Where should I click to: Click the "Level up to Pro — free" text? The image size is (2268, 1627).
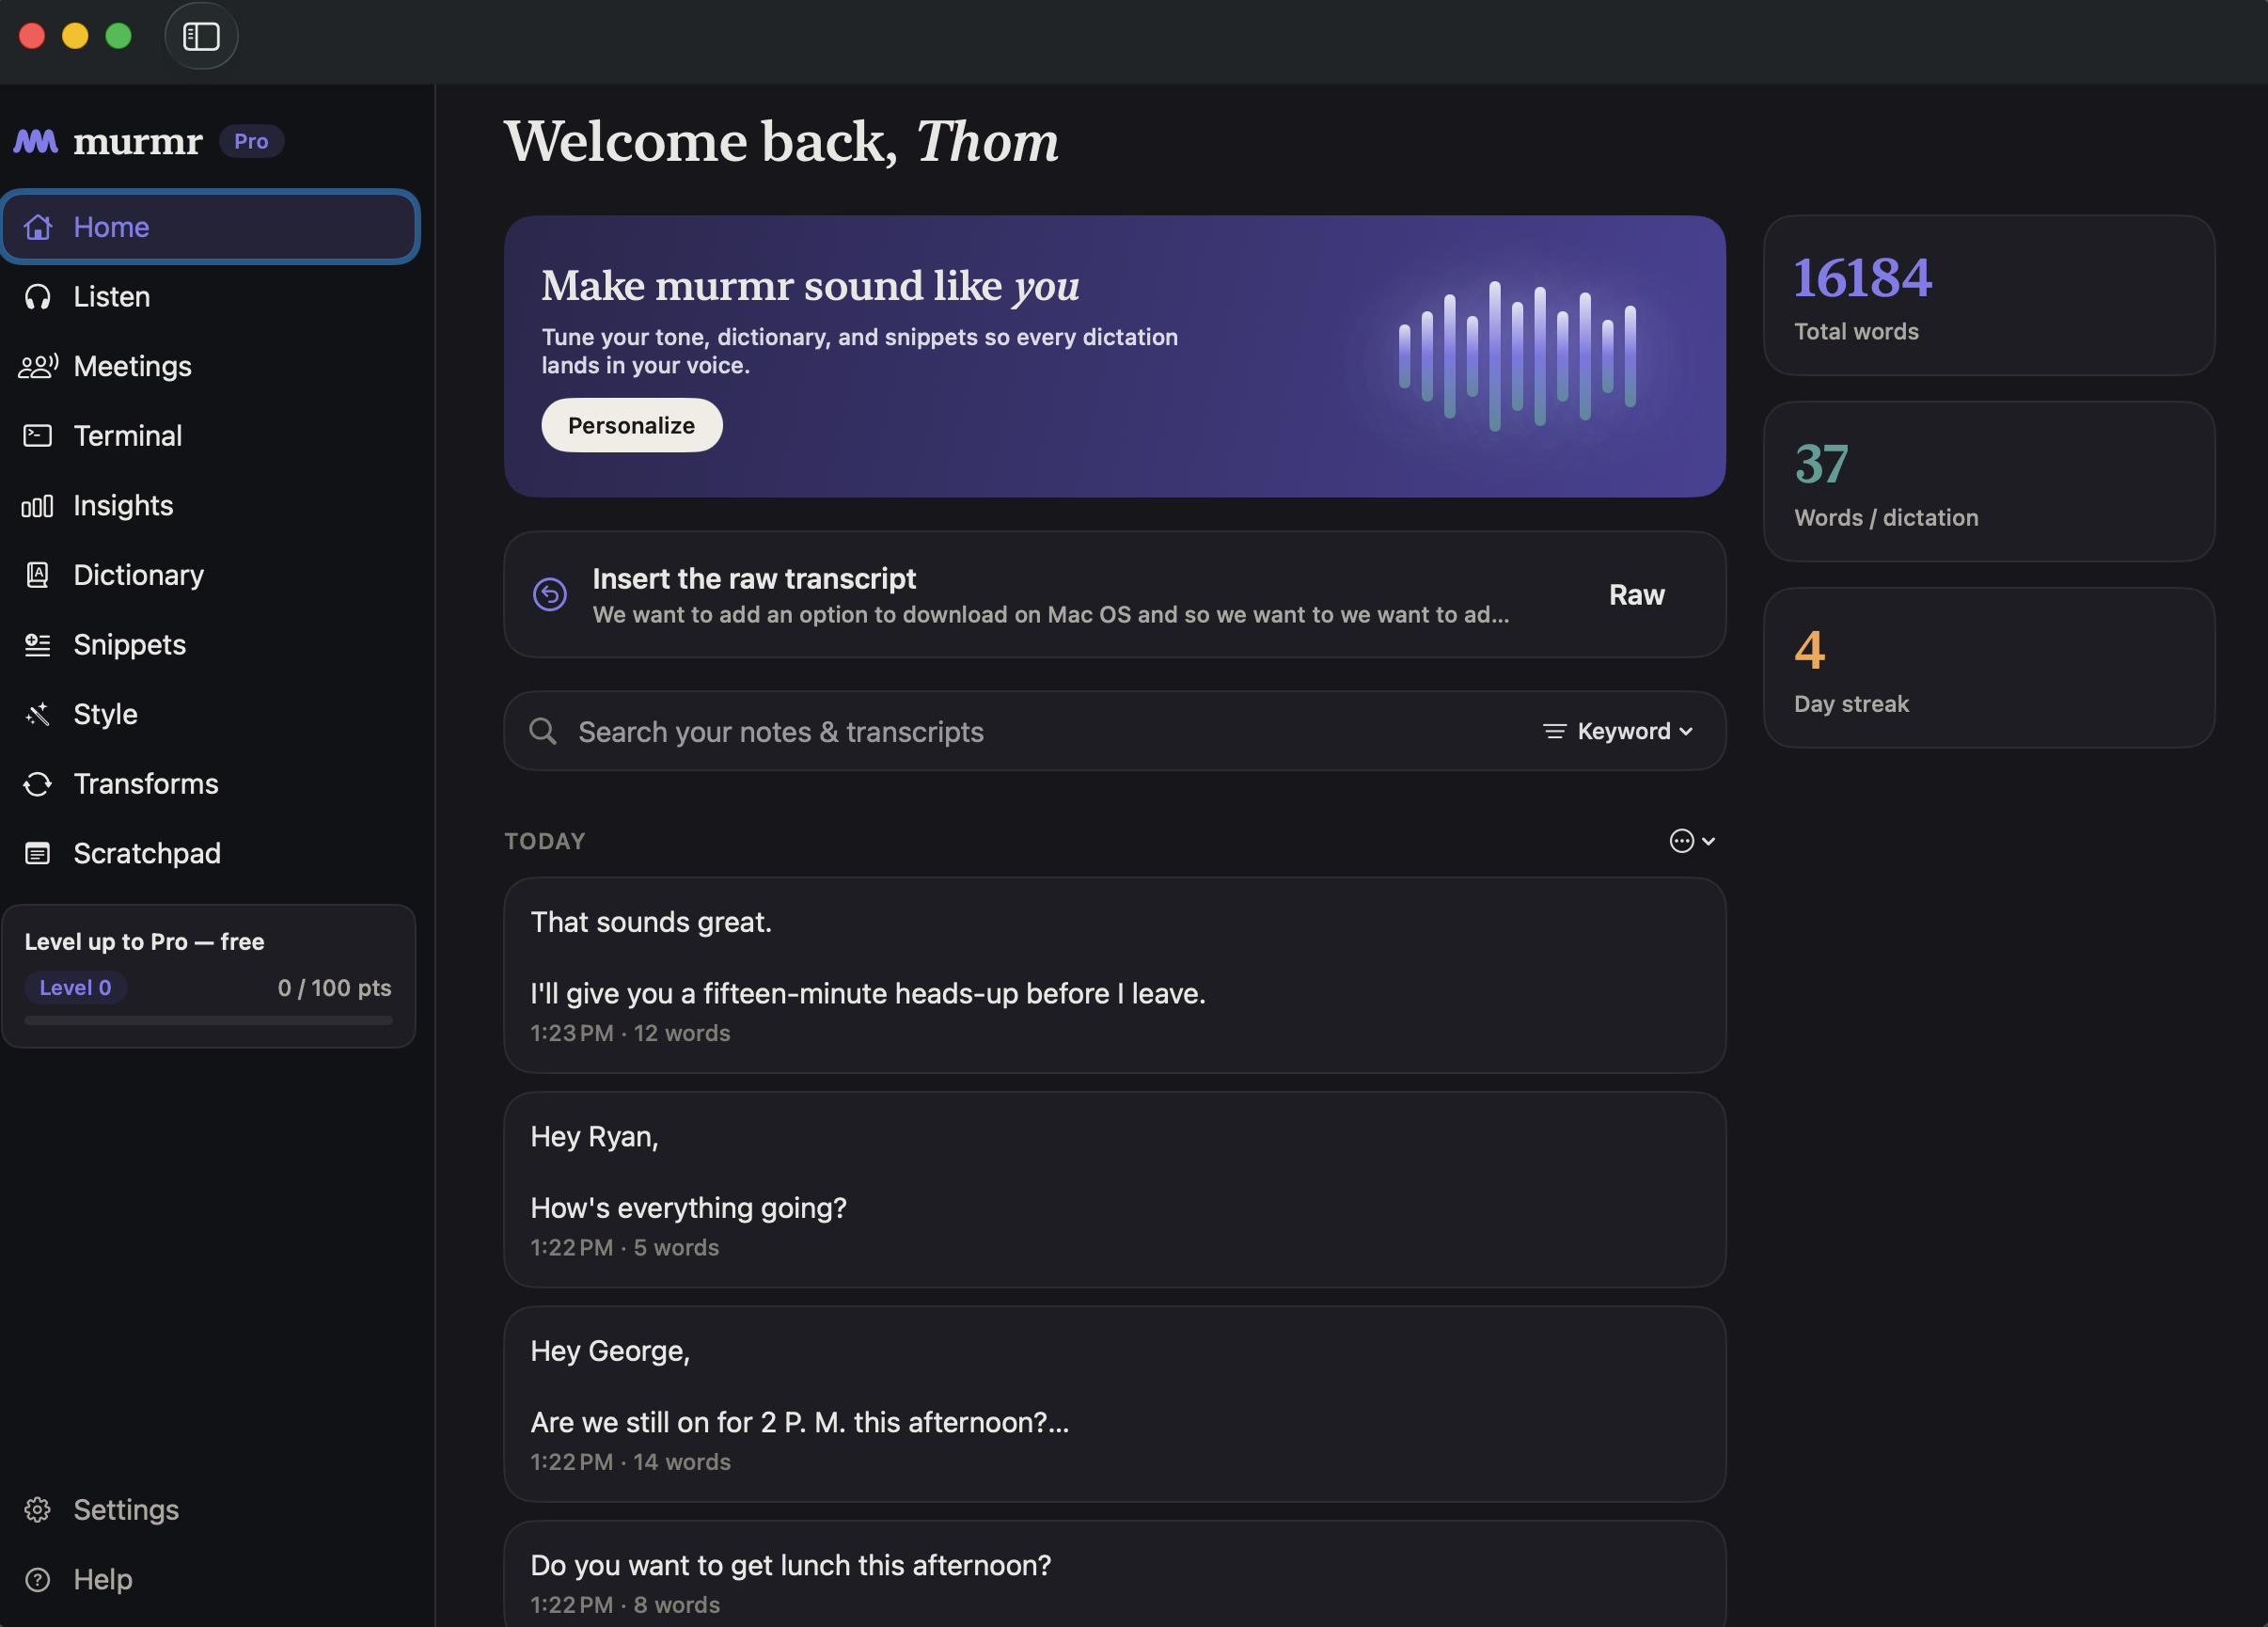(144, 942)
